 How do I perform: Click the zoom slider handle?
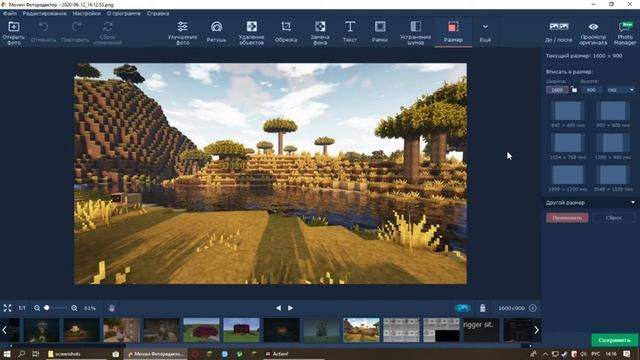coord(47,308)
